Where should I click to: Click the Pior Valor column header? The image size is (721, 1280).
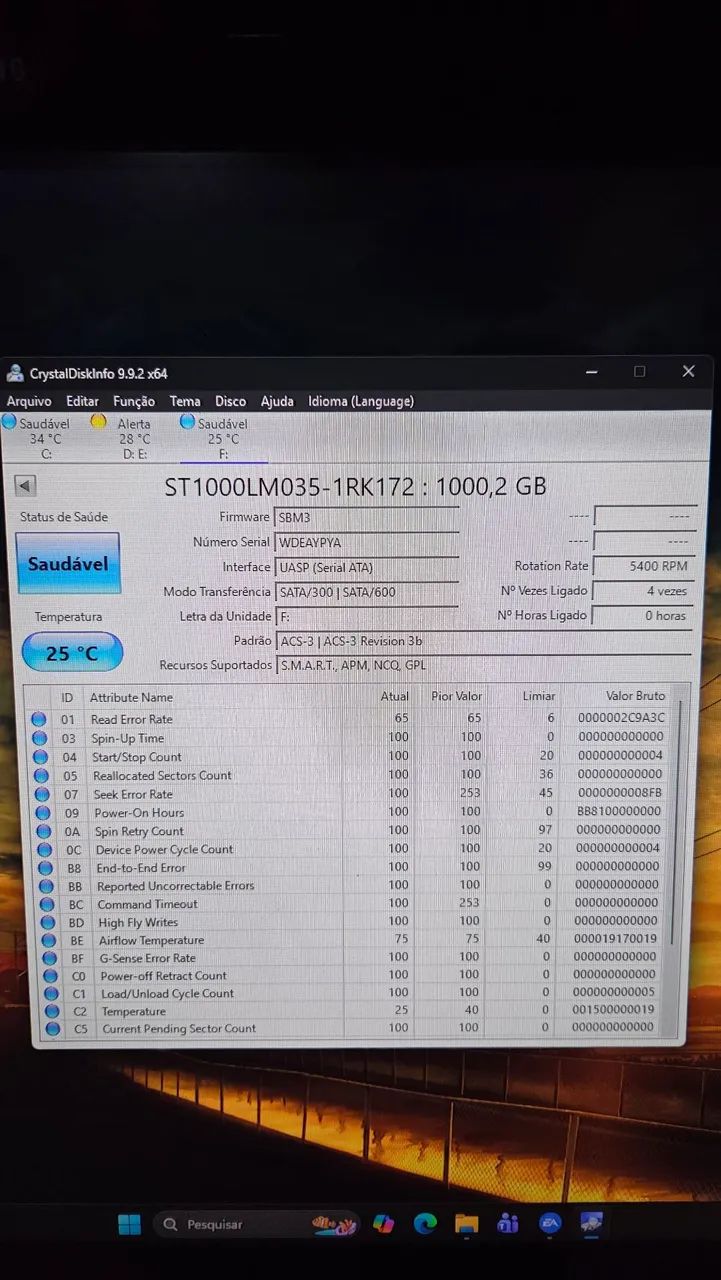point(456,696)
